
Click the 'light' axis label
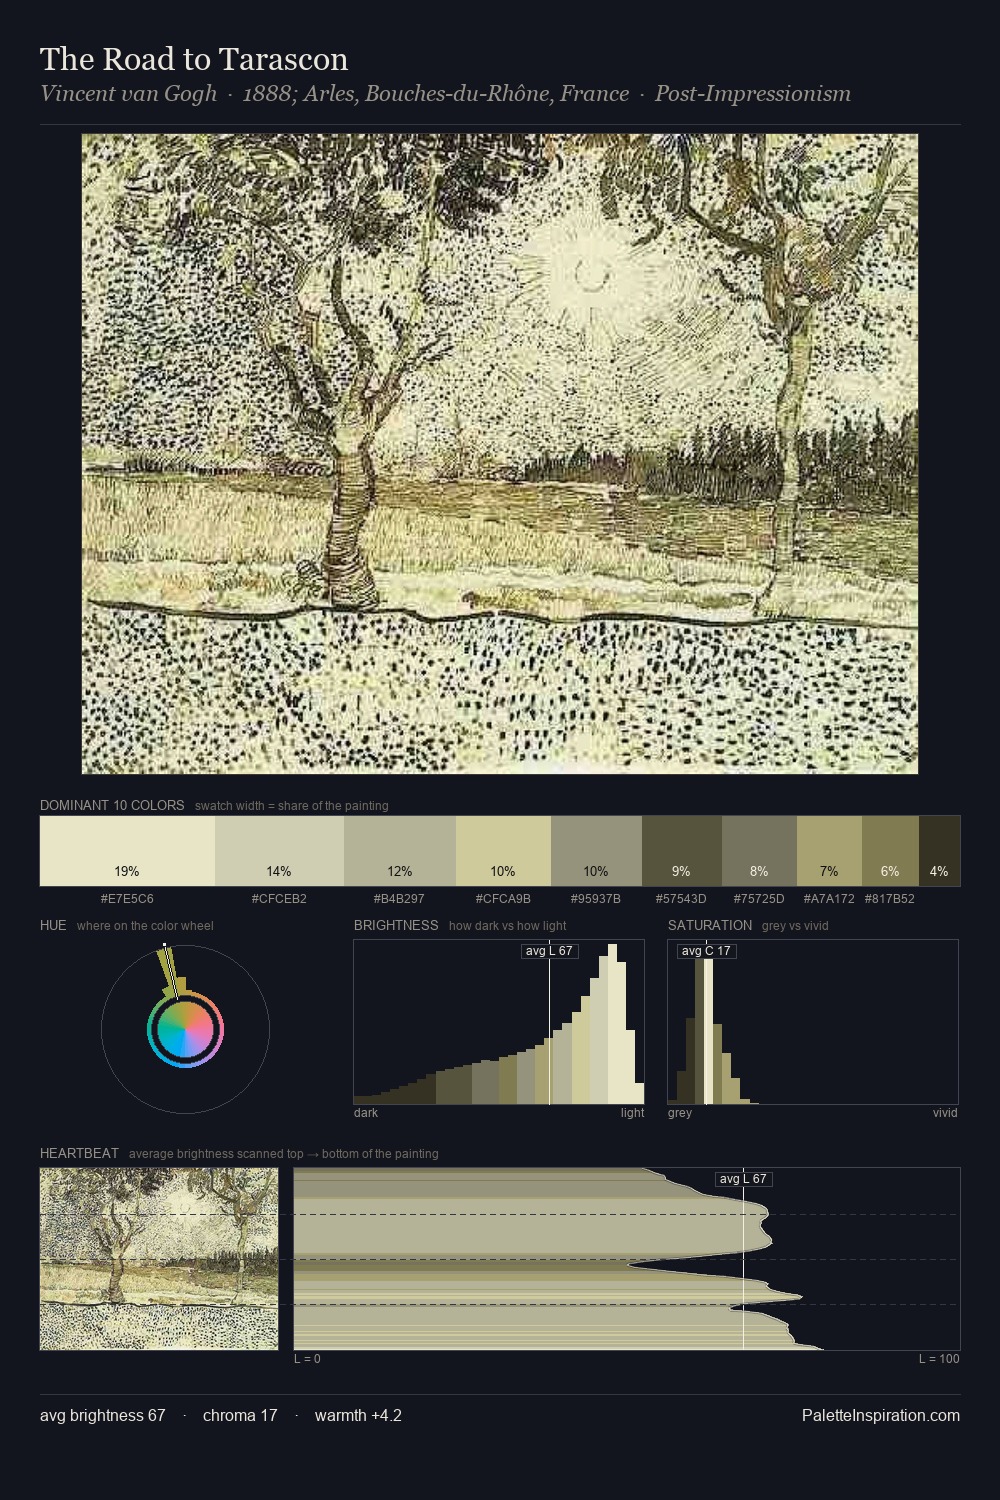[x=633, y=1113]
